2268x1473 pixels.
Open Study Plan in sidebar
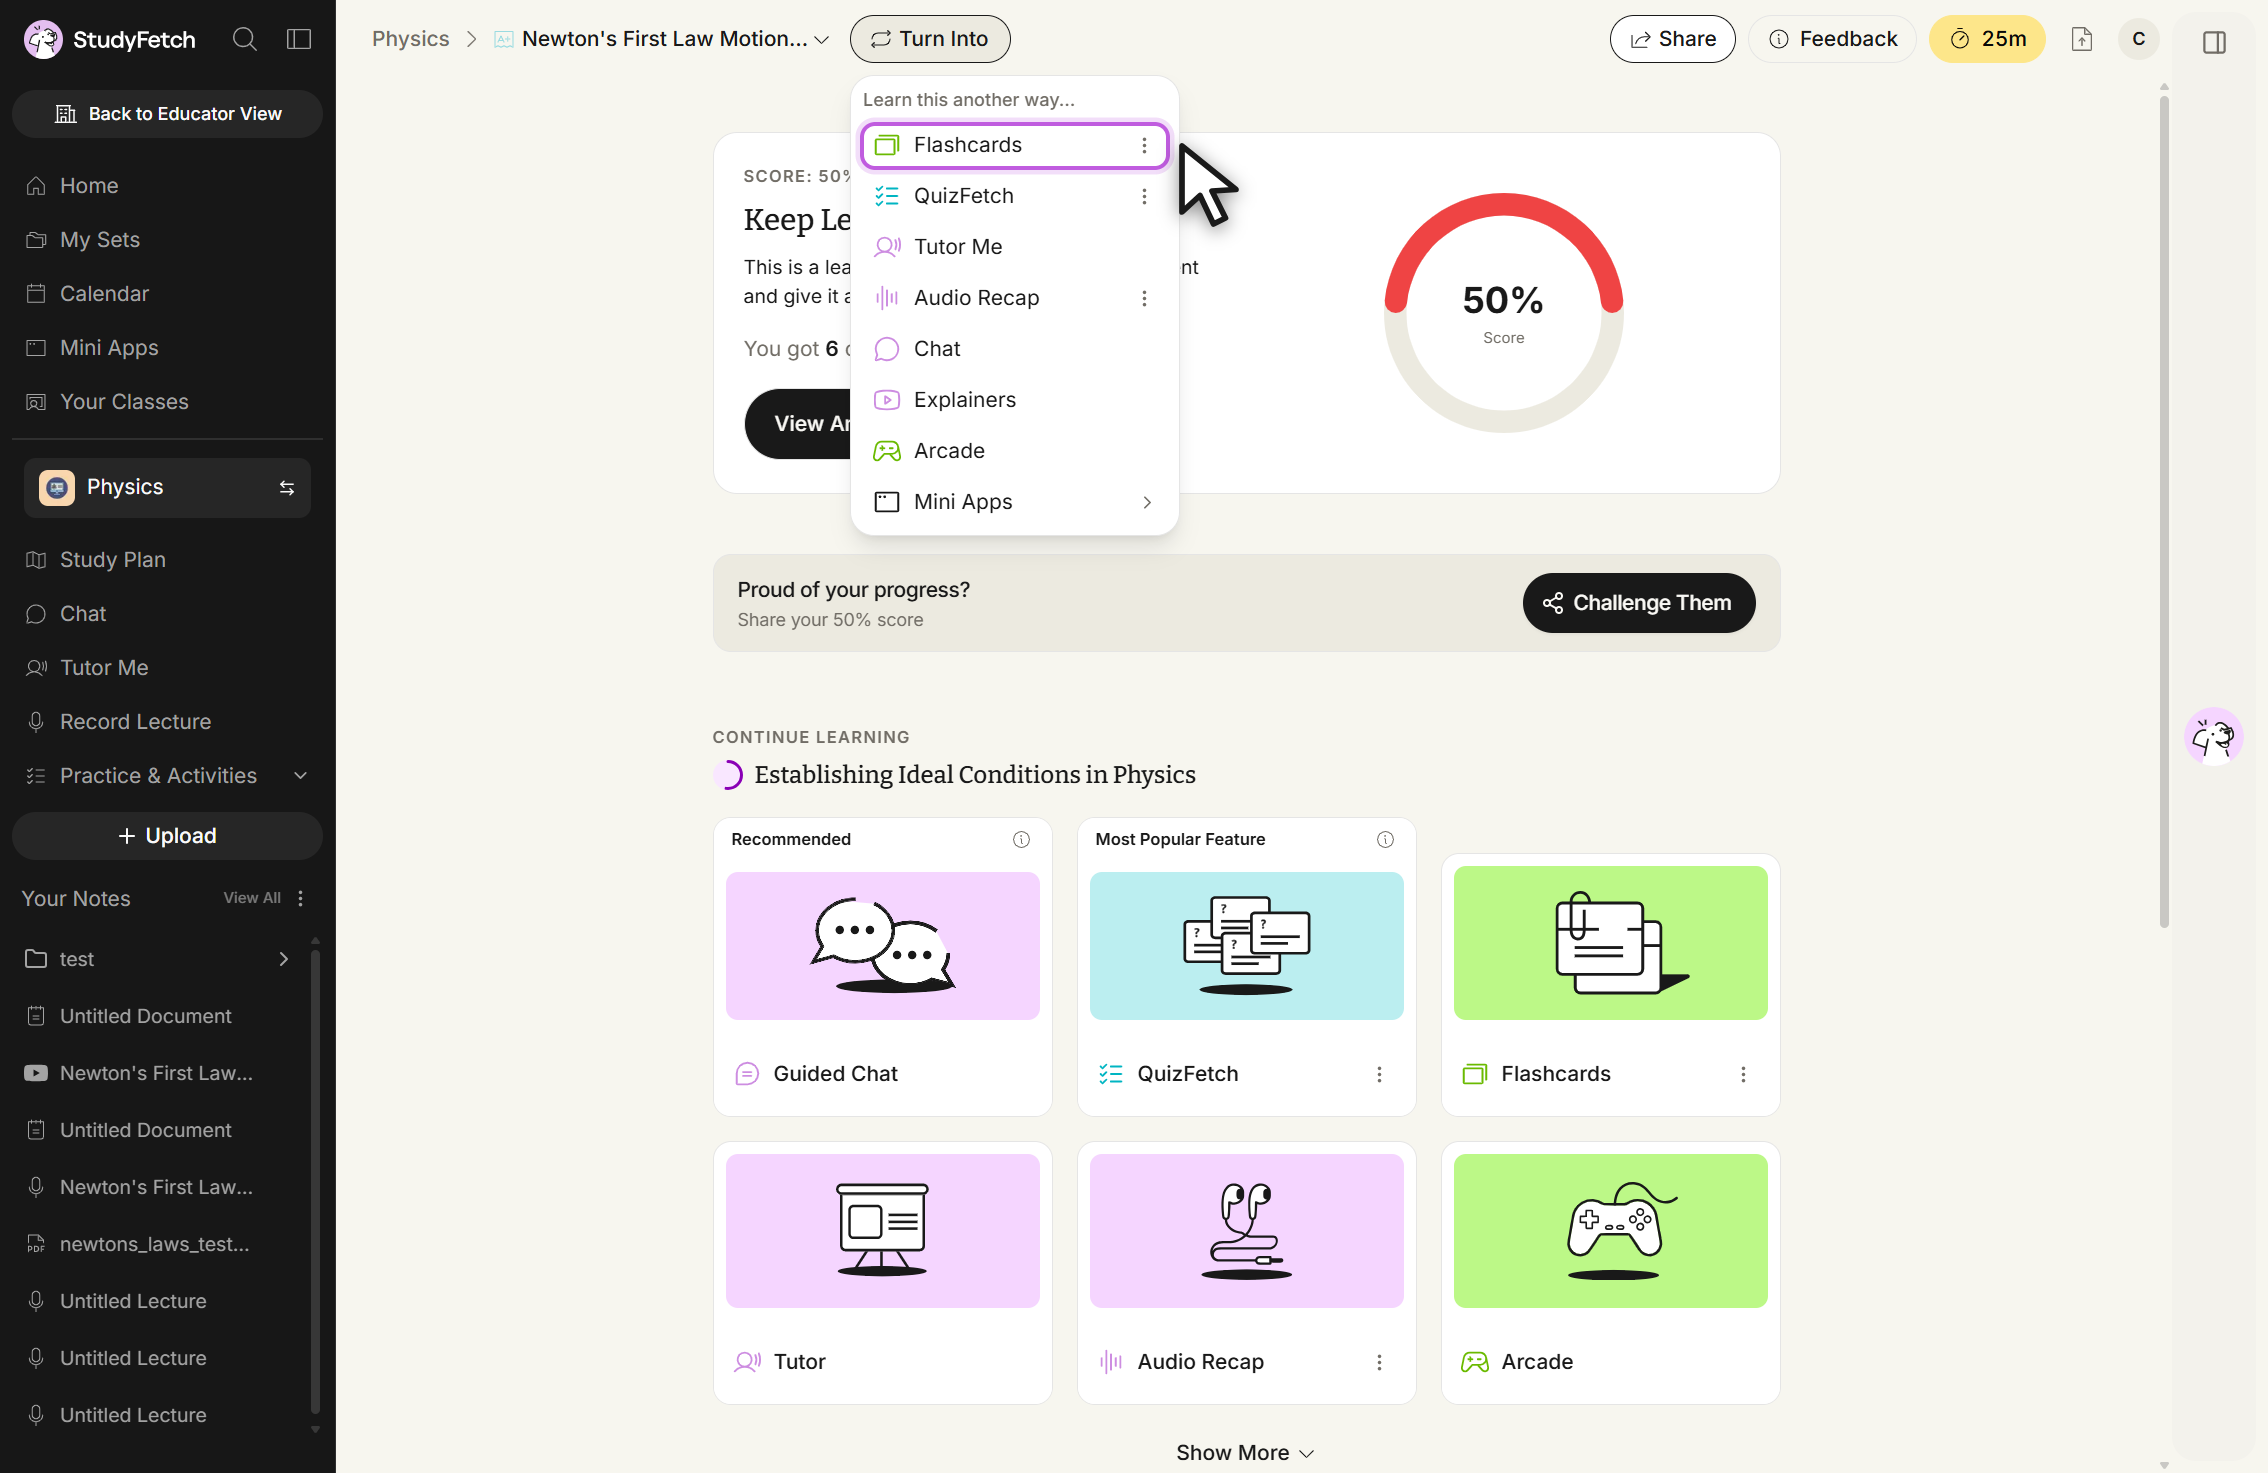point(167,560)
